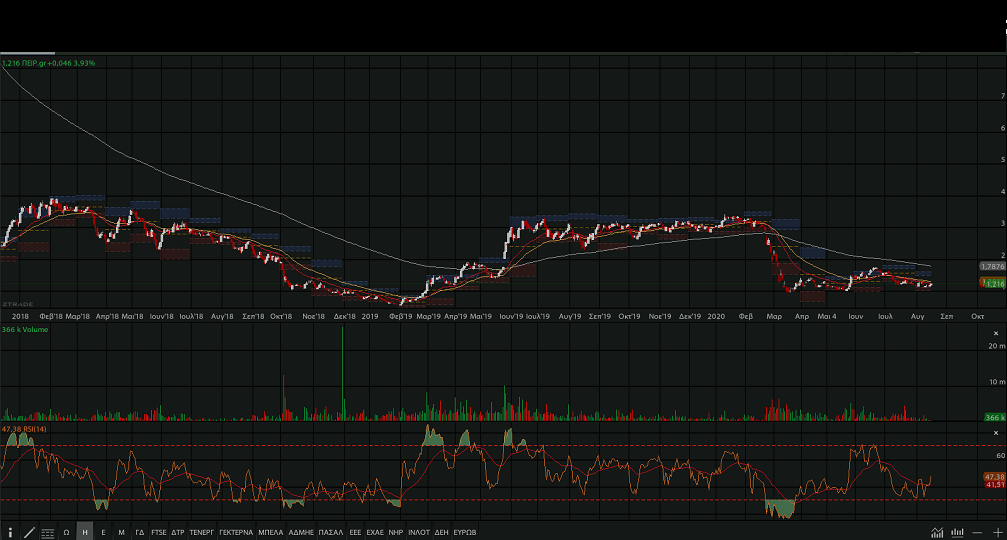Screen dimensions: 1007x540
Task: Switch to the Ω timeframe
Action: point(66,532)
